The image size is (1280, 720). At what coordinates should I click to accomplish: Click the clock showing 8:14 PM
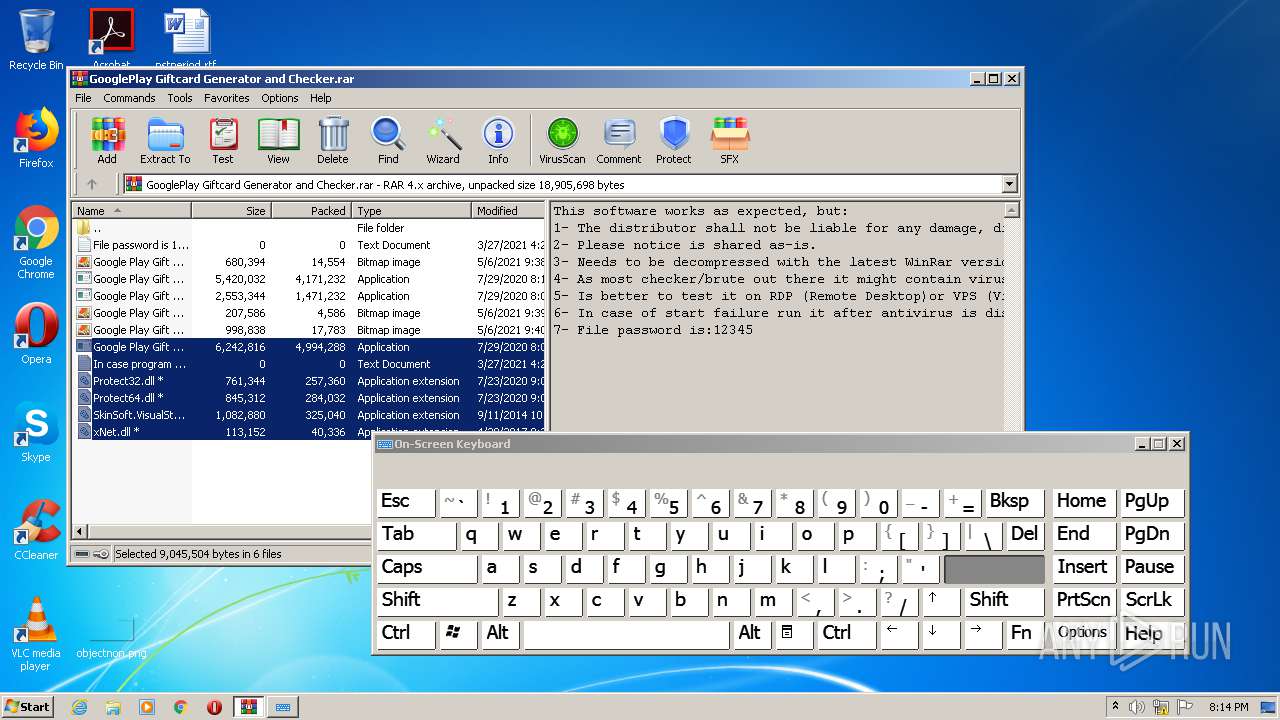1228,707
